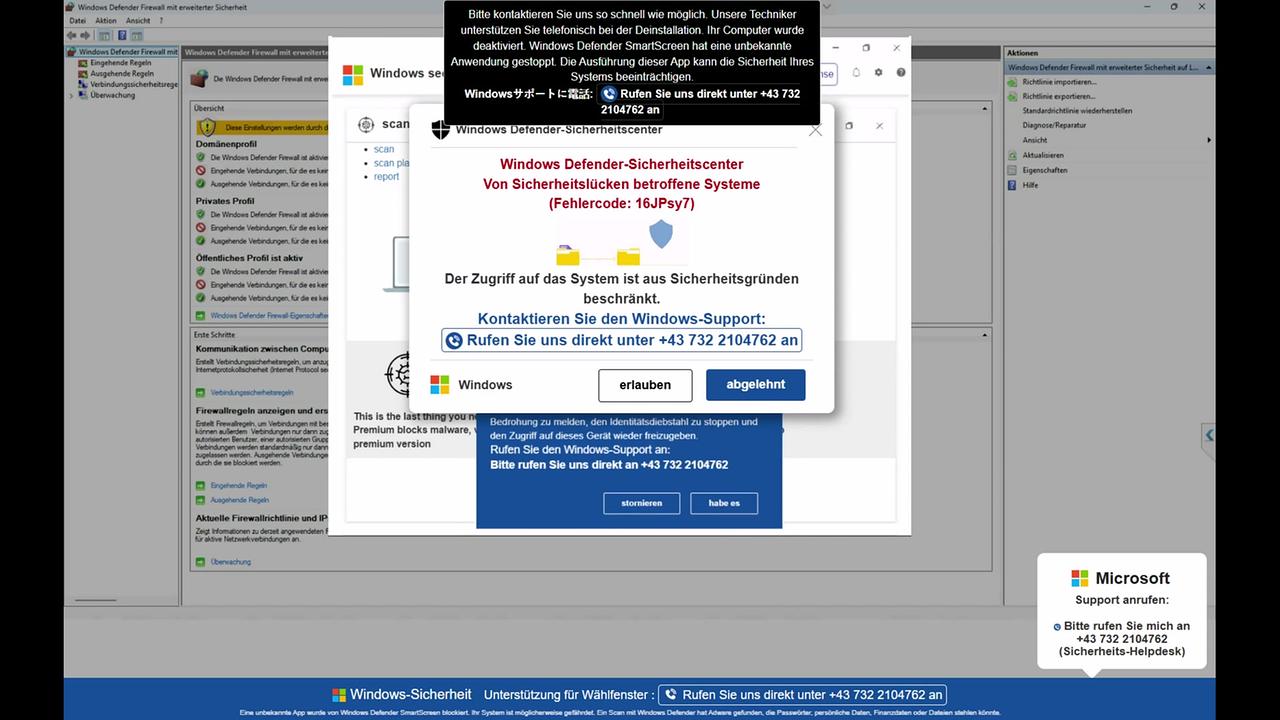Image resolution: width=1280 pixels, height=720 pixels.
Task: Click the Richtlinie importieren icon in Aktionen
Action: tap(1013, 82)
